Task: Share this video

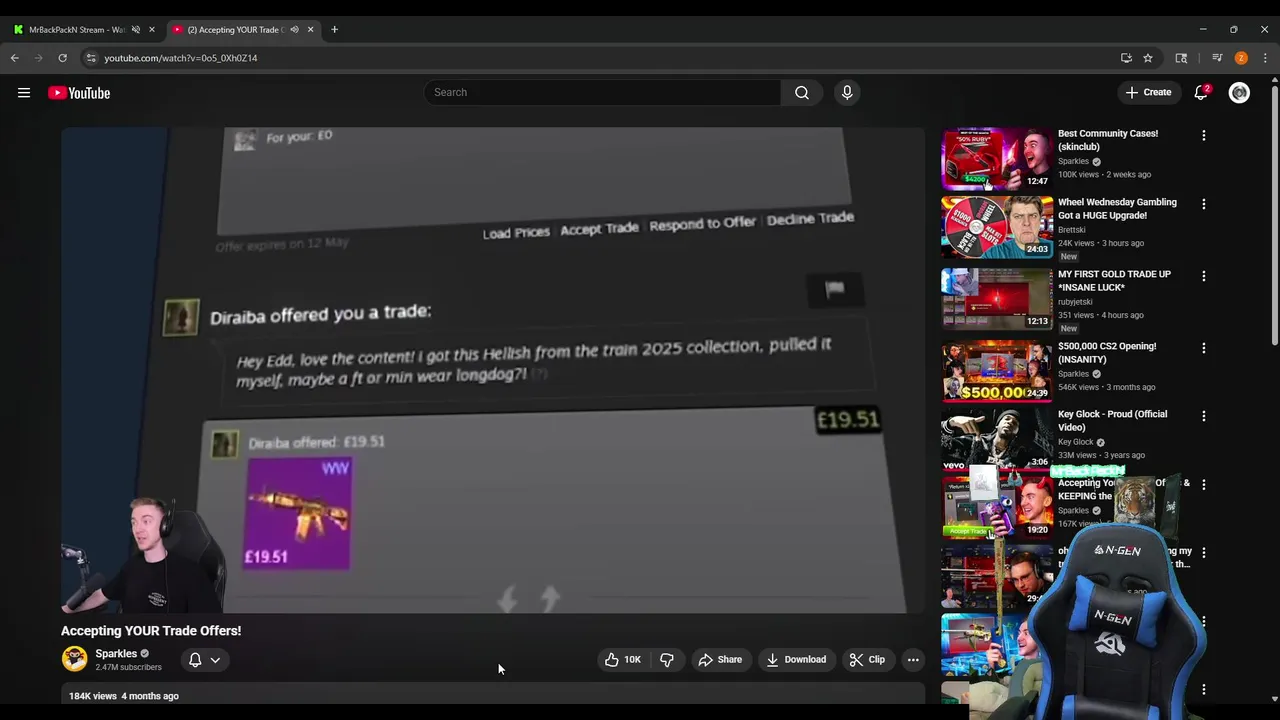Action: pos(720,659)
